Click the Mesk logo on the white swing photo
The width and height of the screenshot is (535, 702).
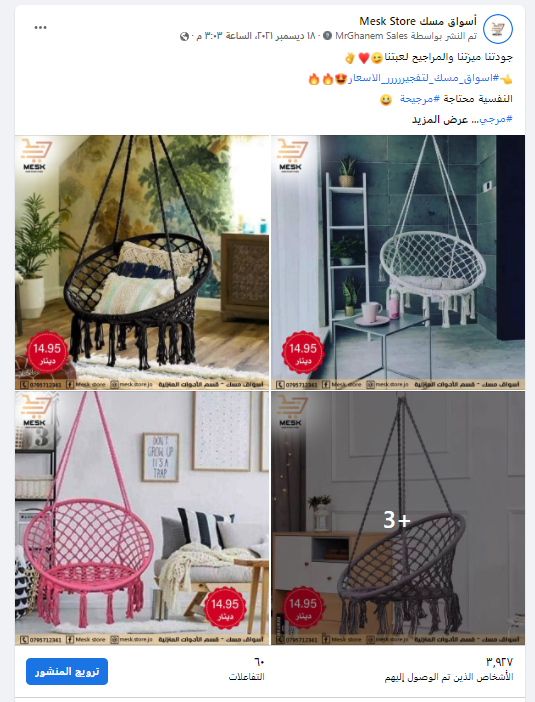(290, 155)
